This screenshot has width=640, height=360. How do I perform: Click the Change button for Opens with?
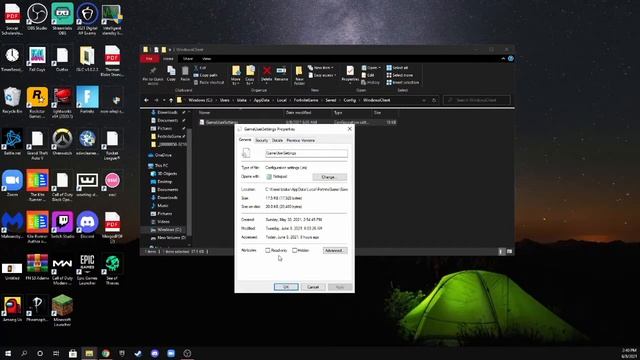[329, 177]
